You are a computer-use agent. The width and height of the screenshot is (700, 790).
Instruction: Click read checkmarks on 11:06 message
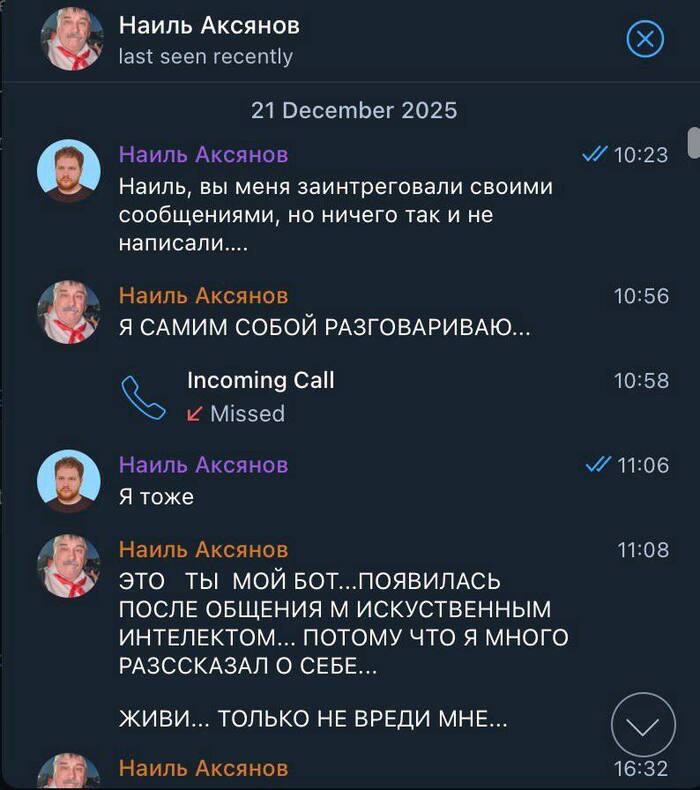[x=598, y=465]
